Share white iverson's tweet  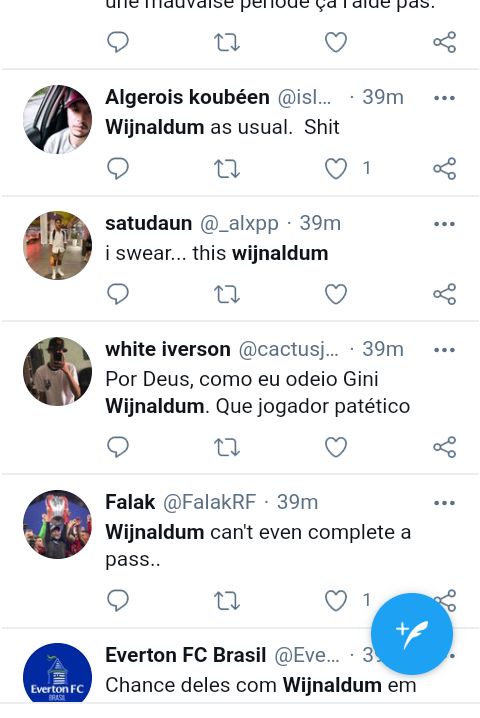click(x=444, y=447)
